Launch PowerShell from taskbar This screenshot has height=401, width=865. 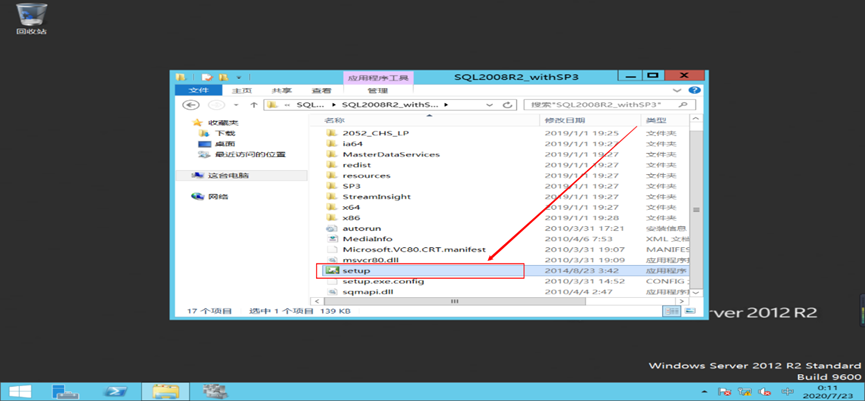[x=114, y=392]
